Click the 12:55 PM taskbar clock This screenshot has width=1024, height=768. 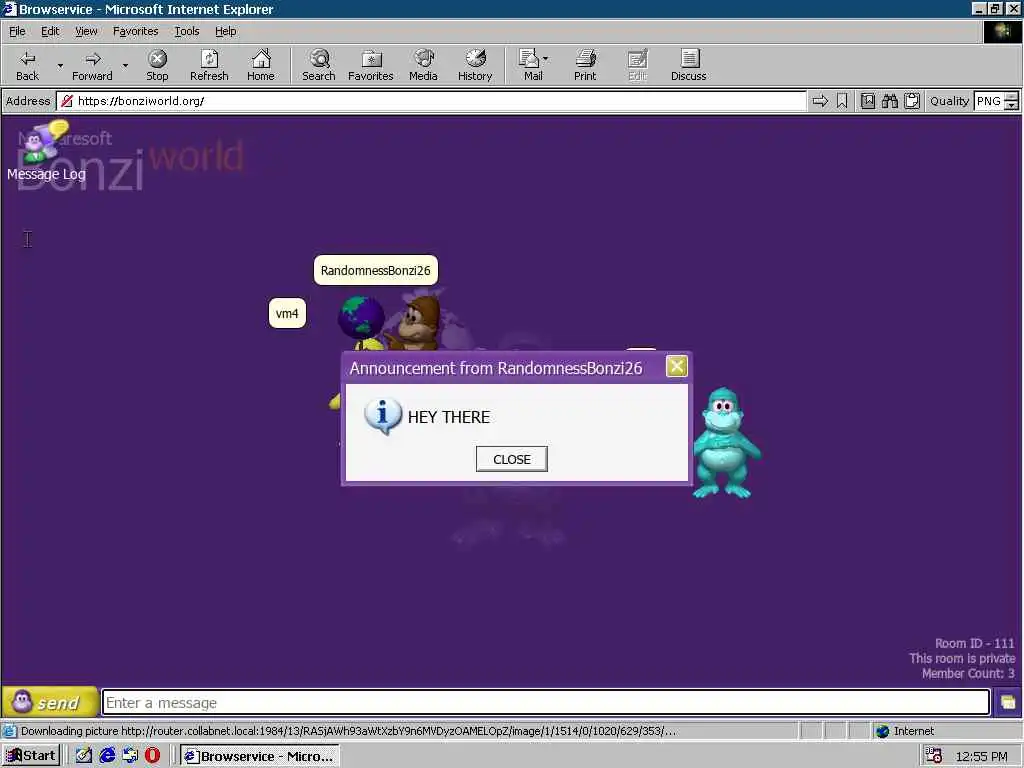tap(982, 756)
